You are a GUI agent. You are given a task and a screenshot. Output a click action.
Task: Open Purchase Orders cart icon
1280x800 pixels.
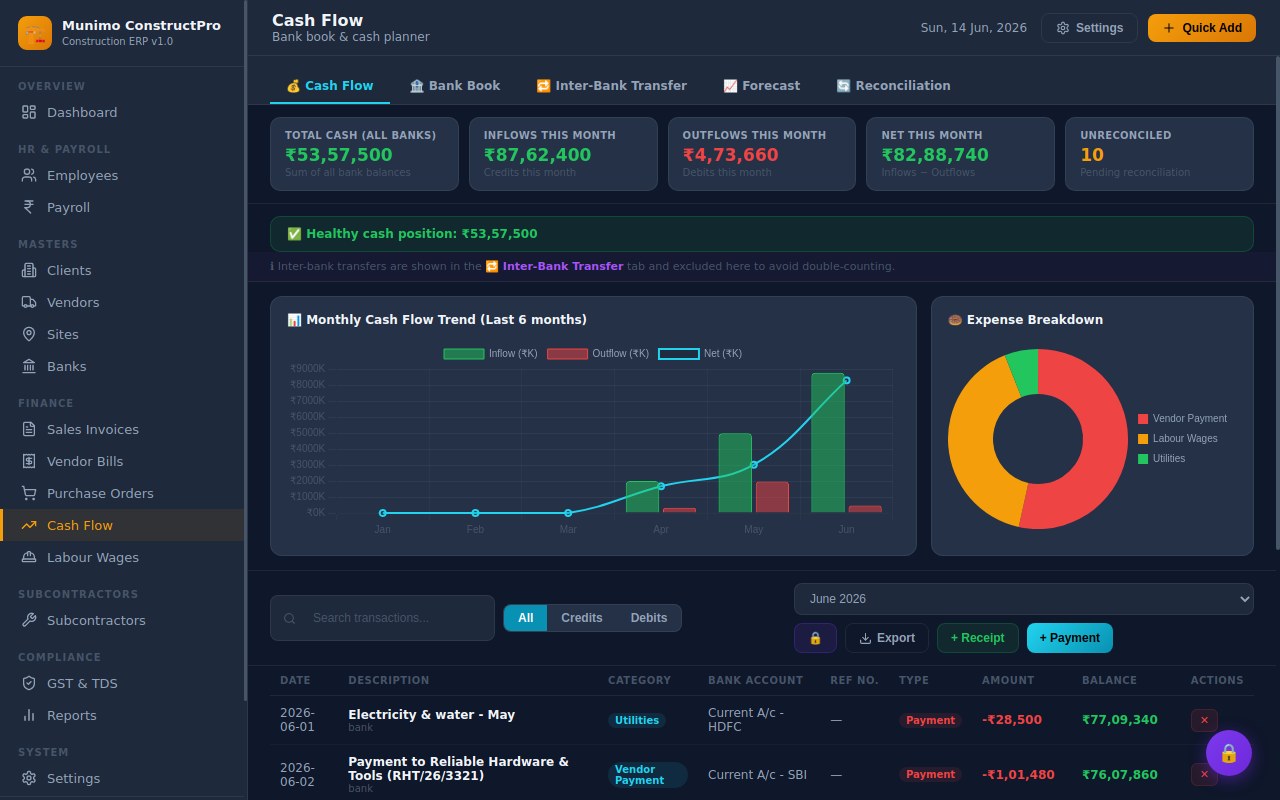29,493
